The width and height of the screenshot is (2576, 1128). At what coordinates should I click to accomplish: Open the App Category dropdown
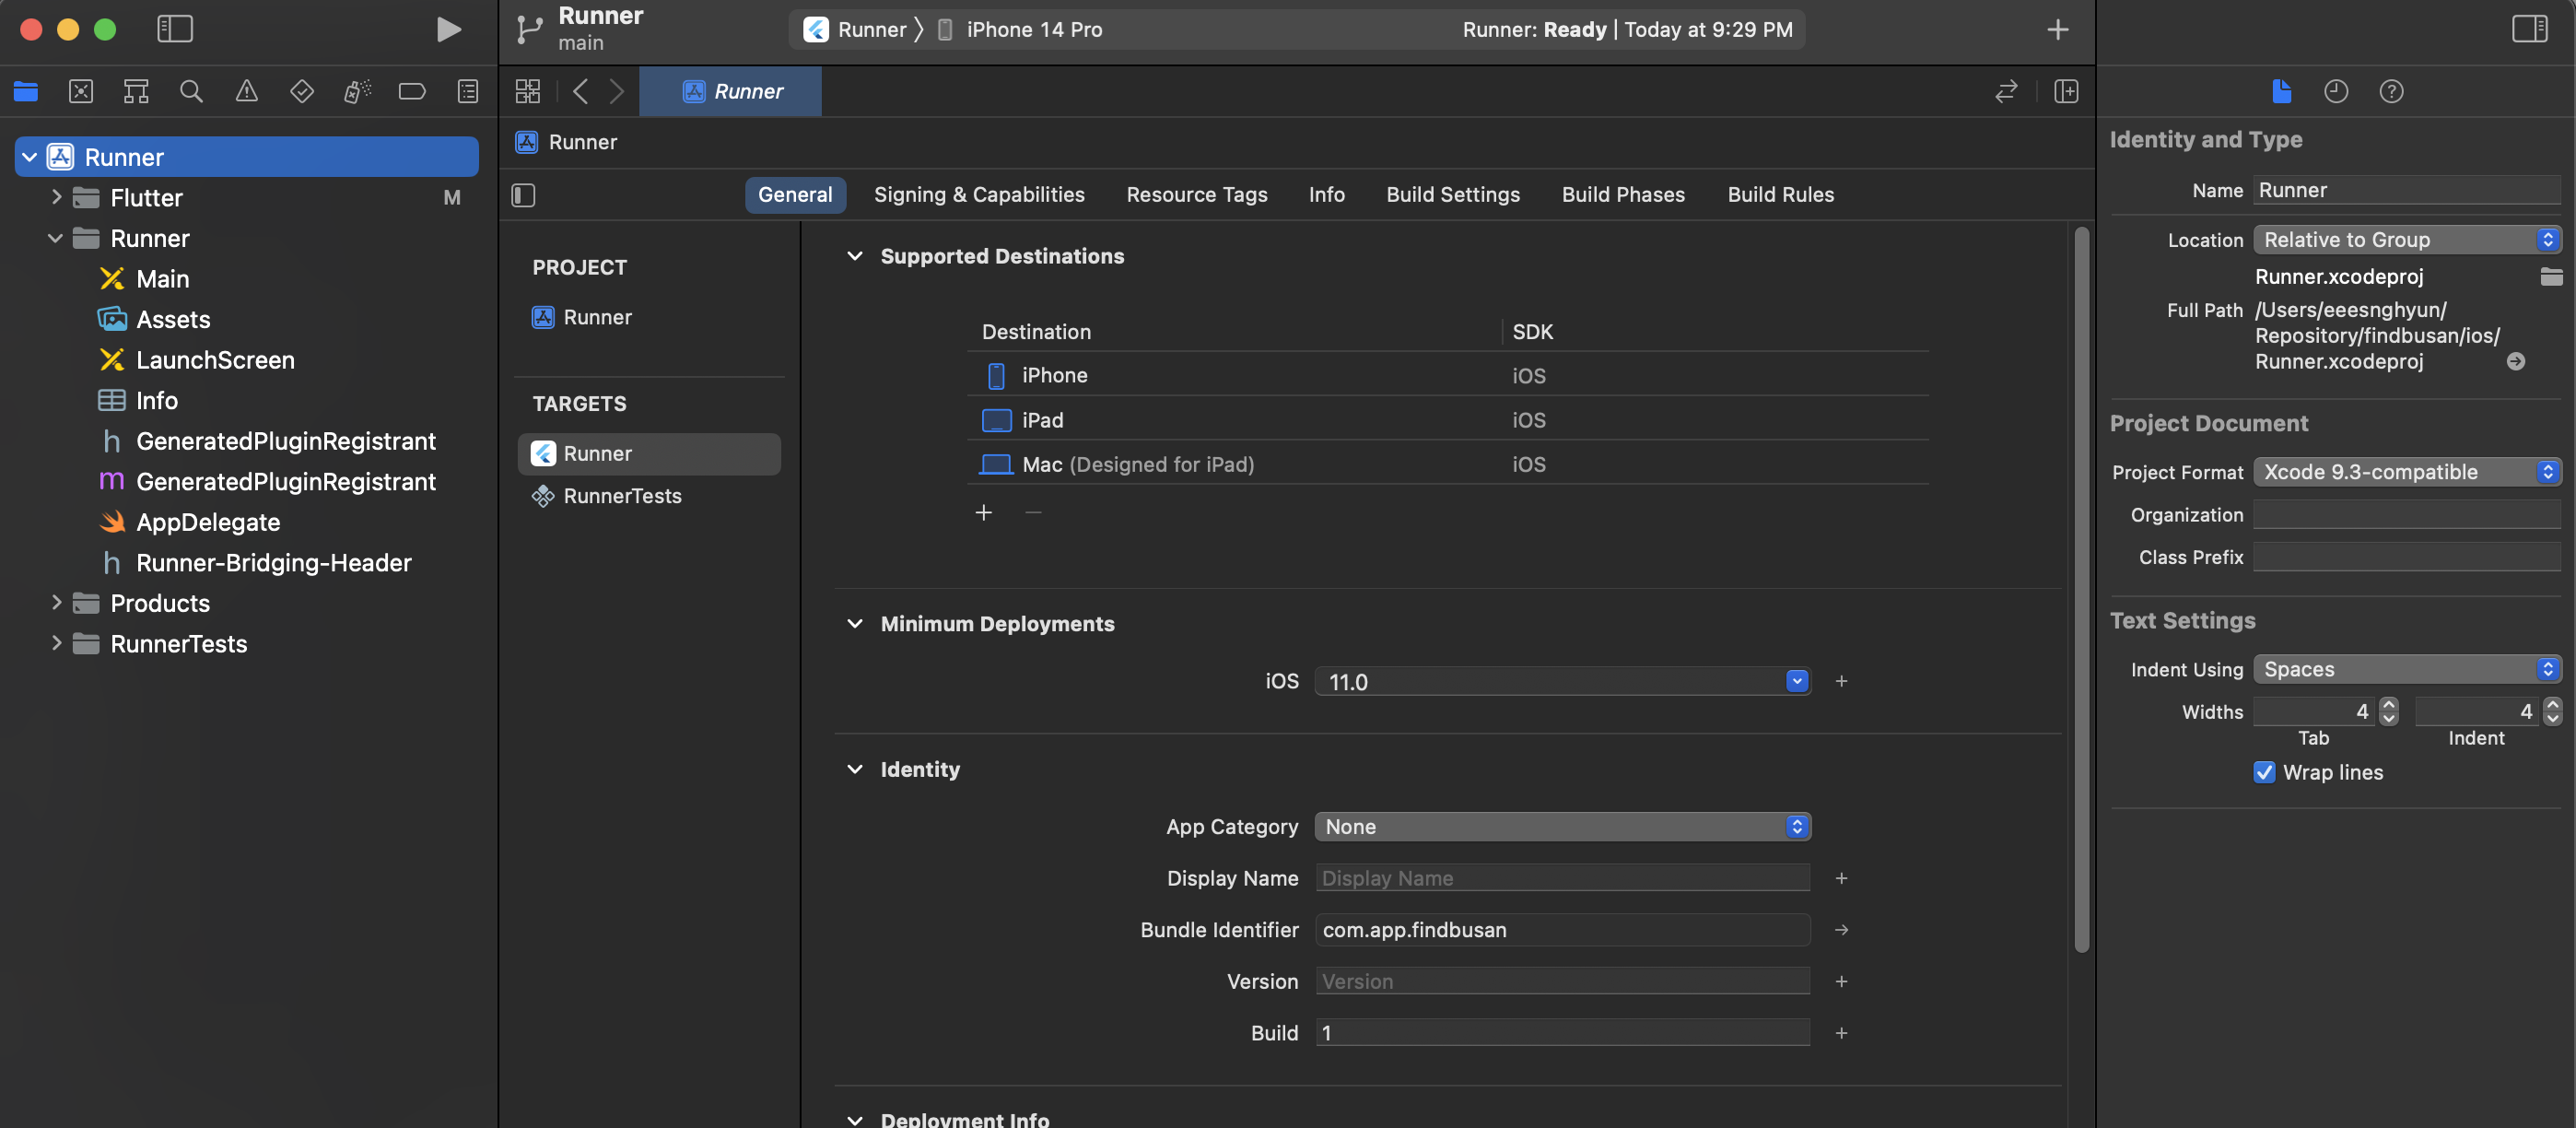tap(1562, 827)
